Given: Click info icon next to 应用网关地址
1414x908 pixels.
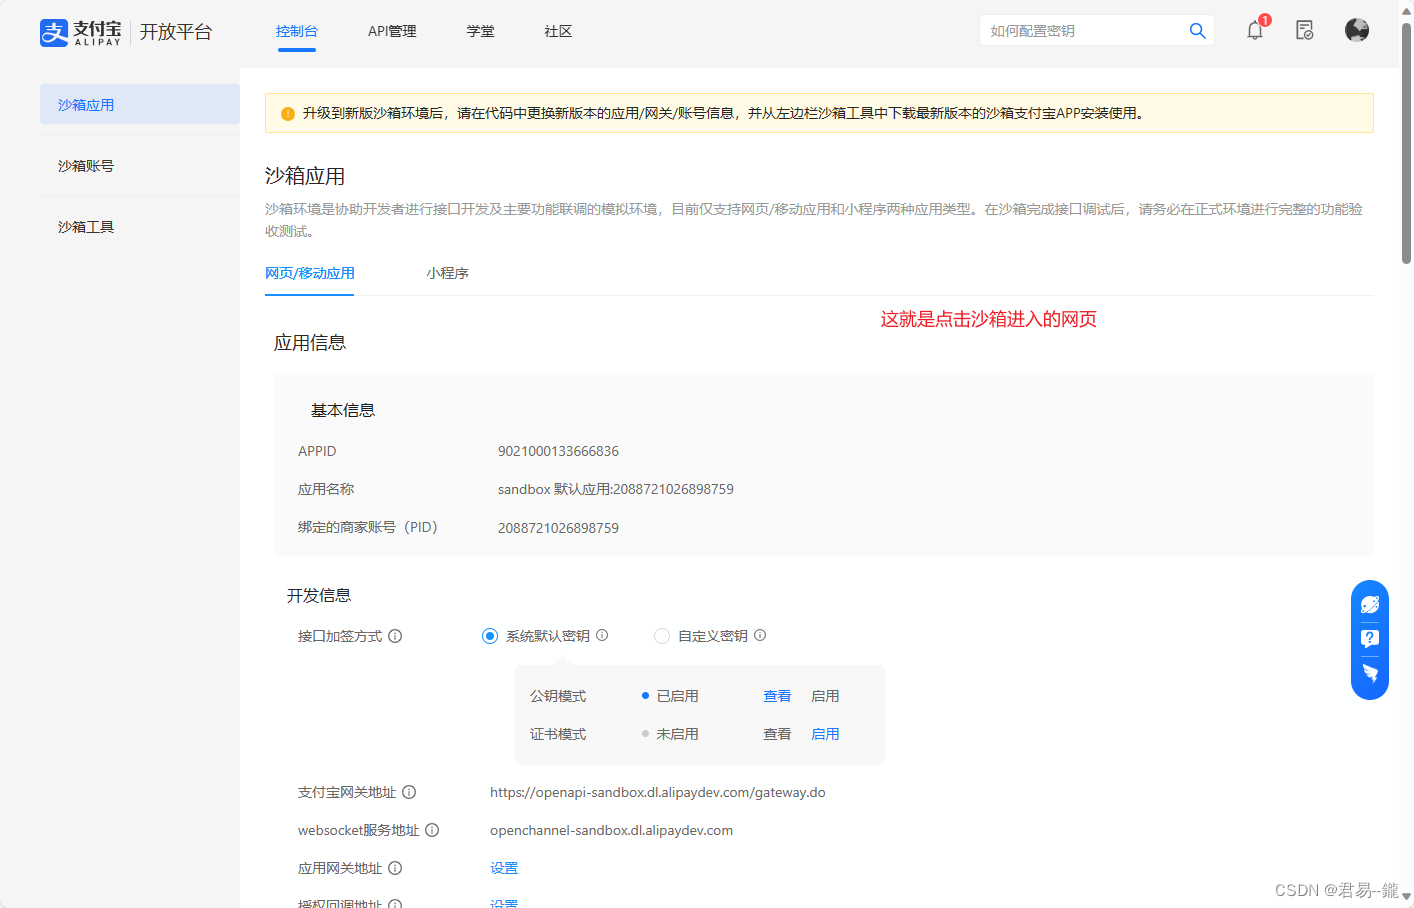Looking at the screenshot, I should pos(395,868).
